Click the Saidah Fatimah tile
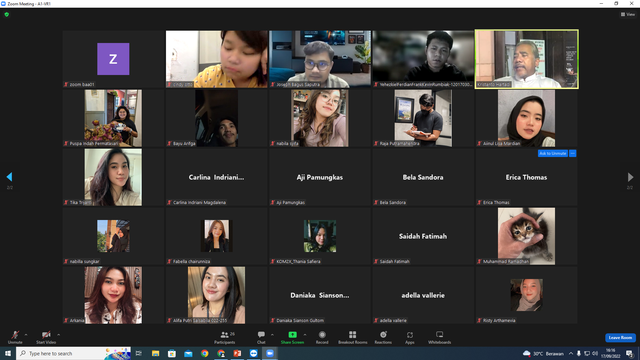The height and width of the screenshot is (360, 640). pos(423,236)
